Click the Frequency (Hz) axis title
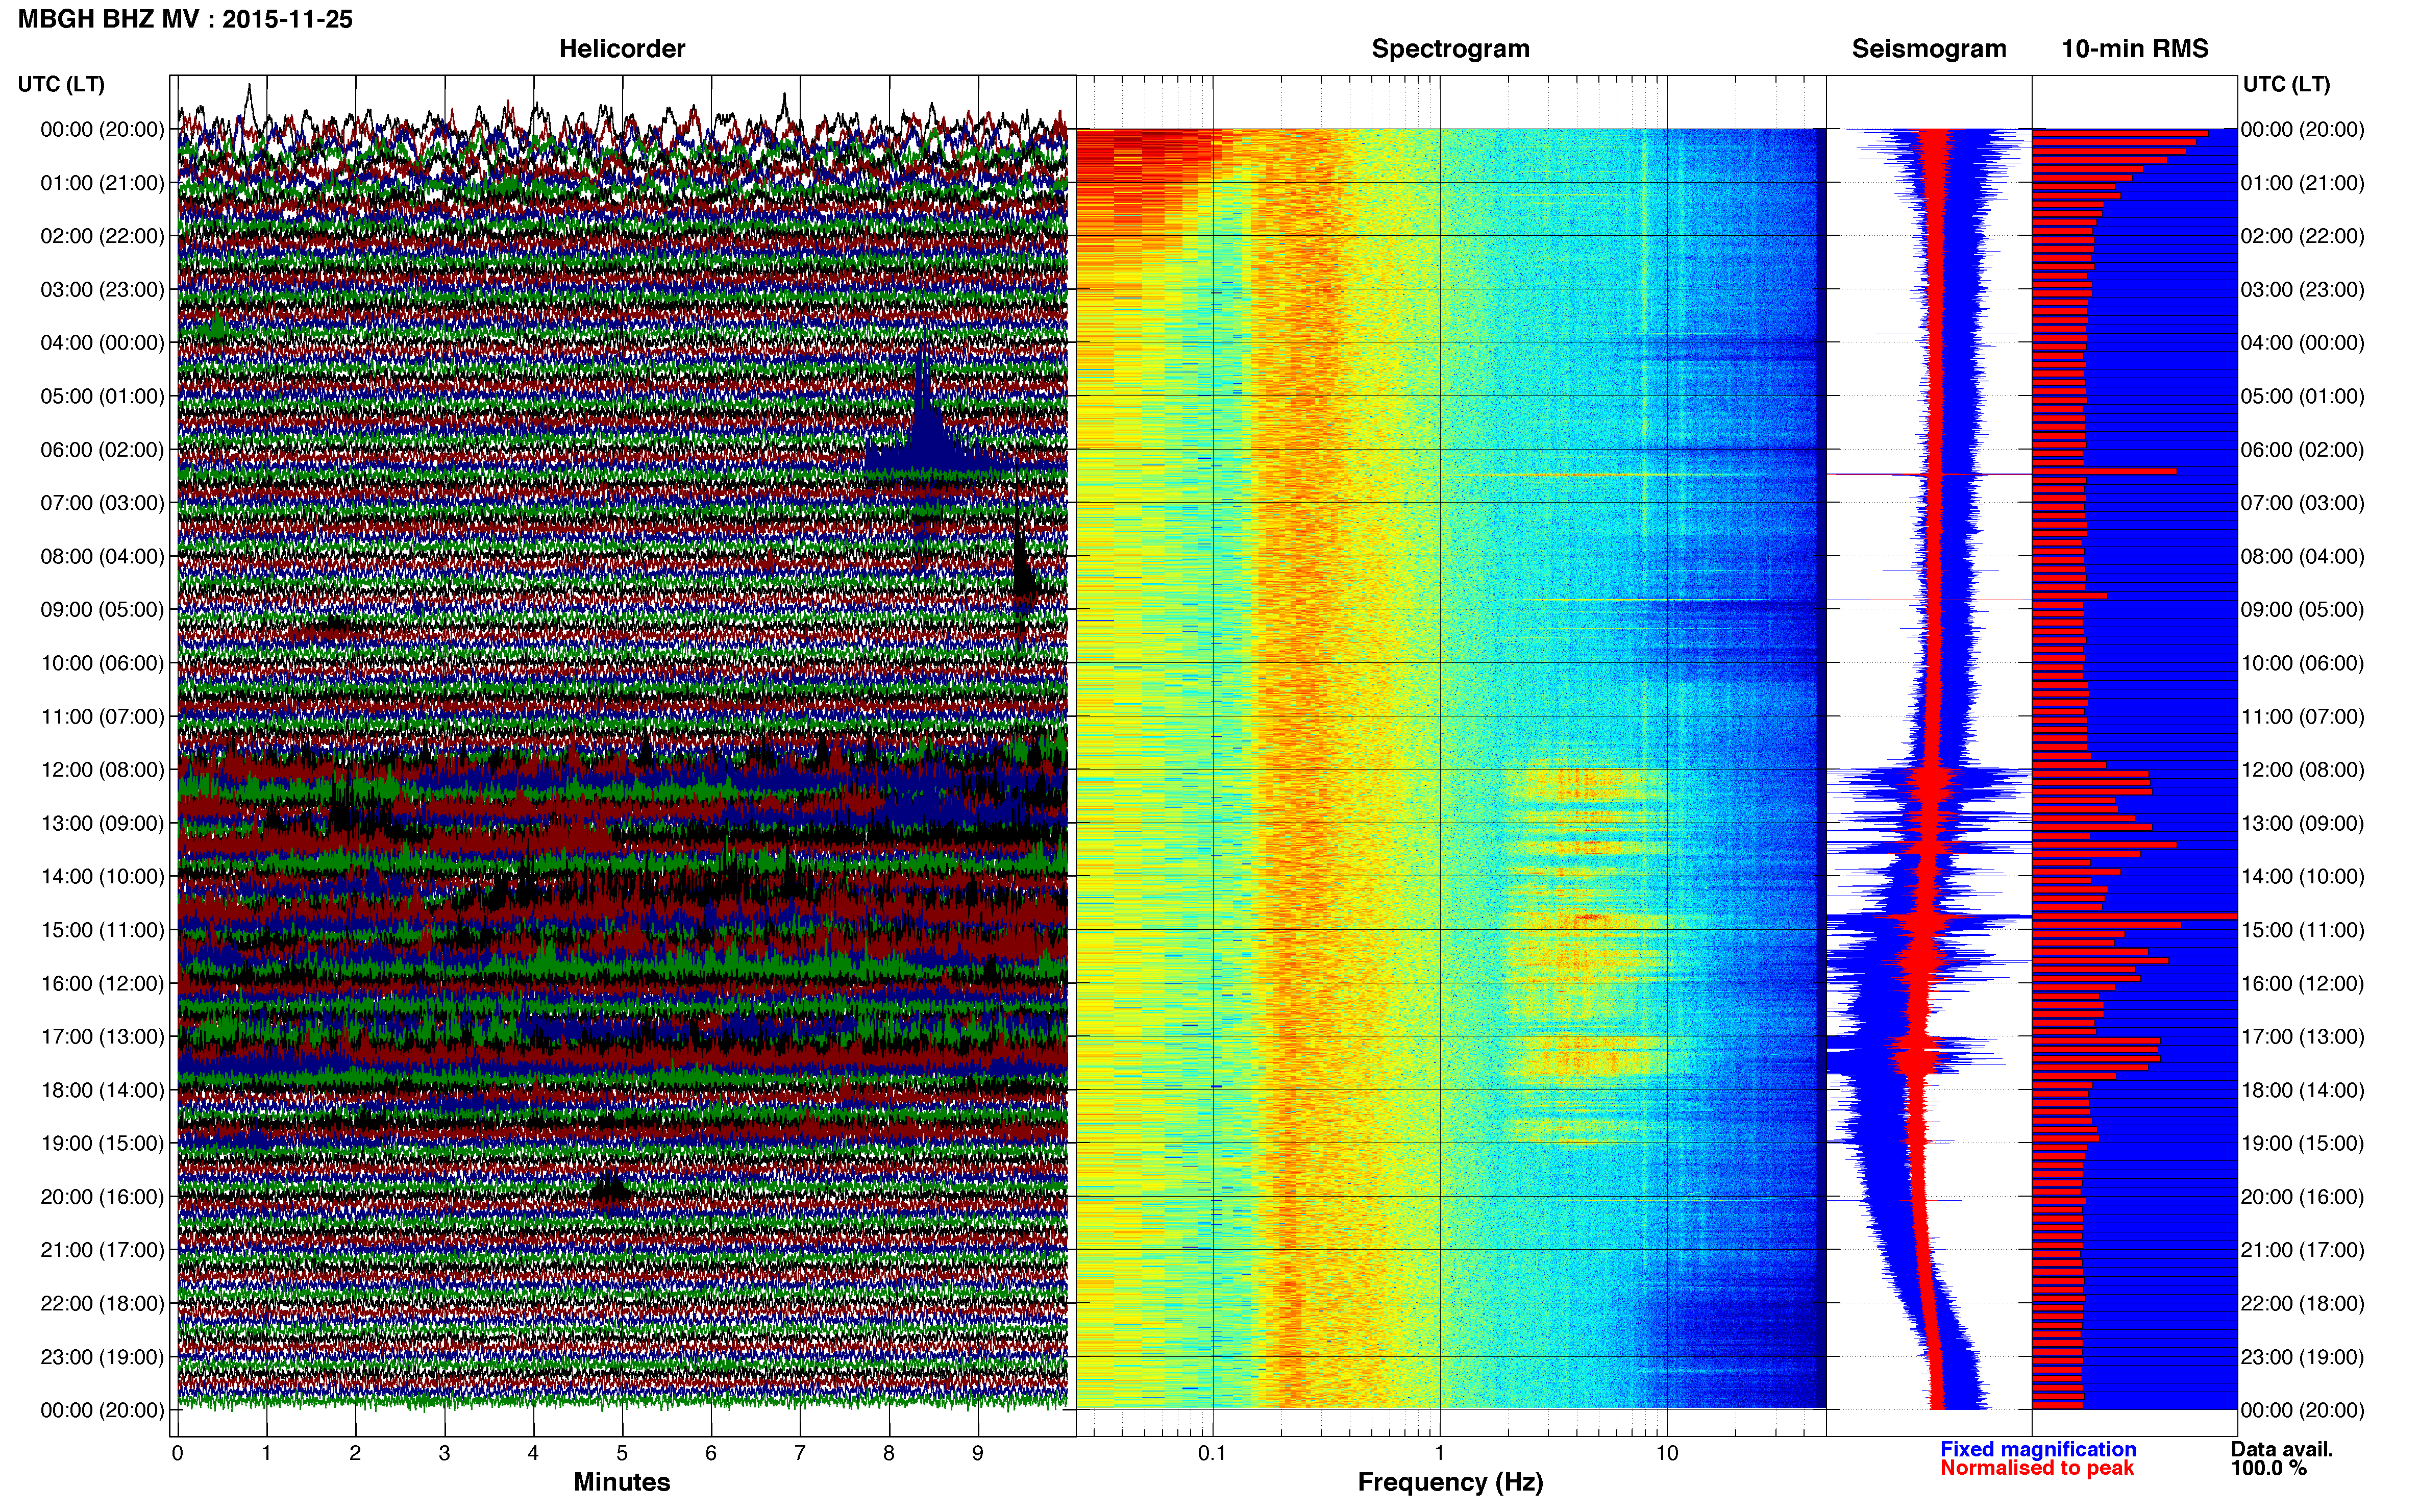Viewport: 2419px width, 1512px height. pos(1450,1482)
